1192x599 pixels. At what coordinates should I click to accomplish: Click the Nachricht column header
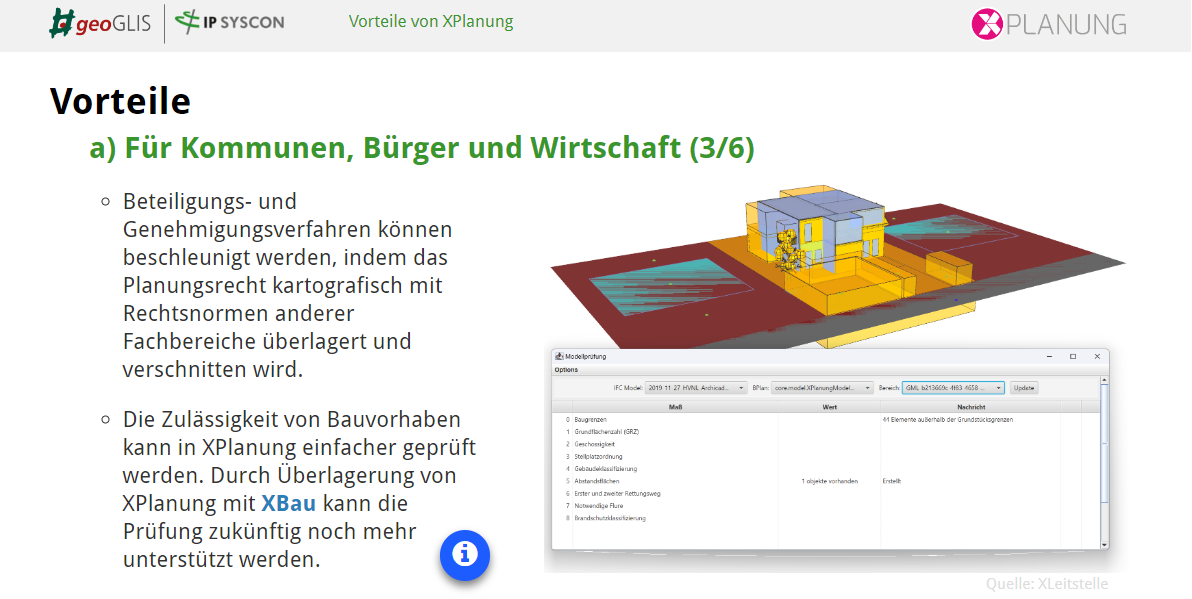click(x=973, y=407)
